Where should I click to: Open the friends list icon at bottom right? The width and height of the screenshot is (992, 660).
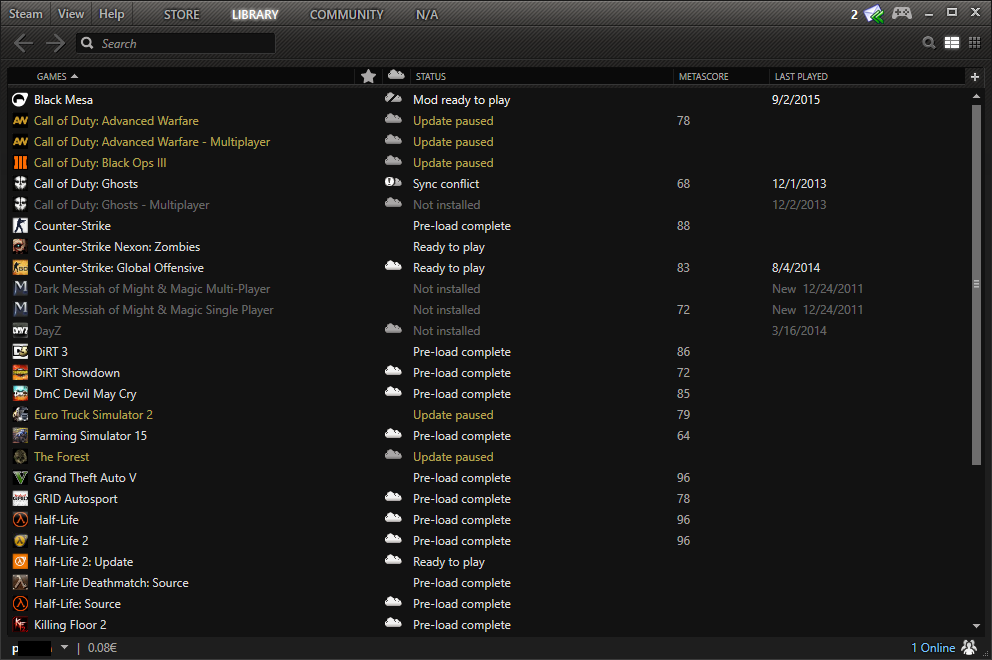[x=969, y=647]
